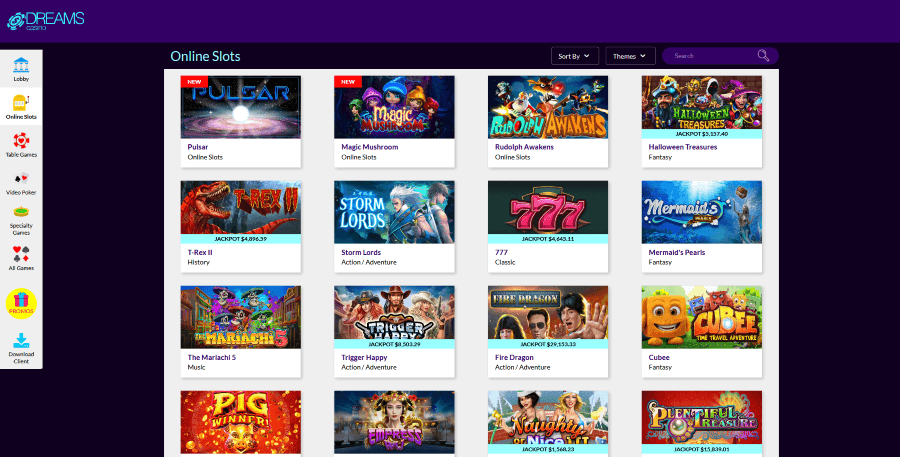Open Halloween Treasures game thumbnail
This screenshot has height=457, width=900.
[702, 102]
